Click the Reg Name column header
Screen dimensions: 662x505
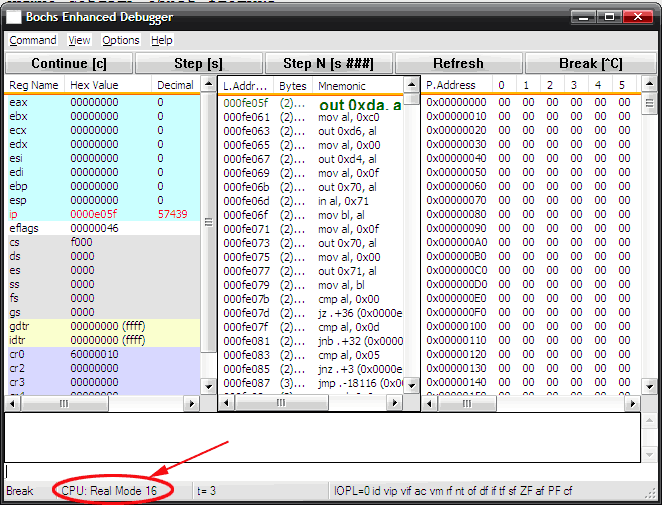pyautogui.click(x=34, y=86)
